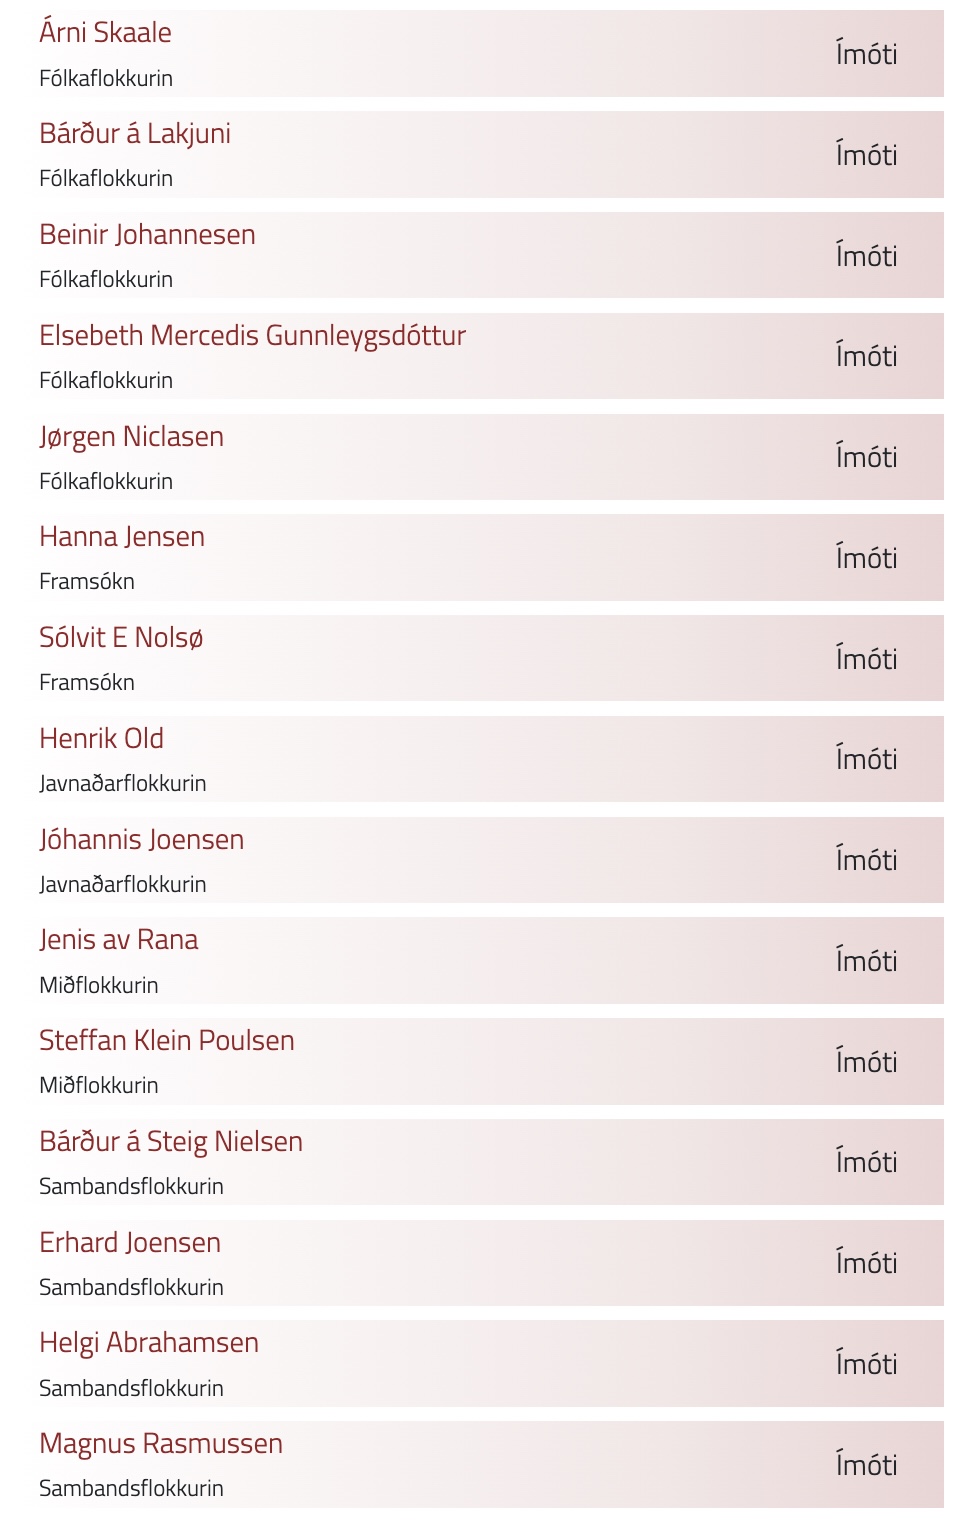Screen dimensions: 968x1522
Task: Open Bárður á Steig Nielsen's page
Action: (x=170, y=1142)
